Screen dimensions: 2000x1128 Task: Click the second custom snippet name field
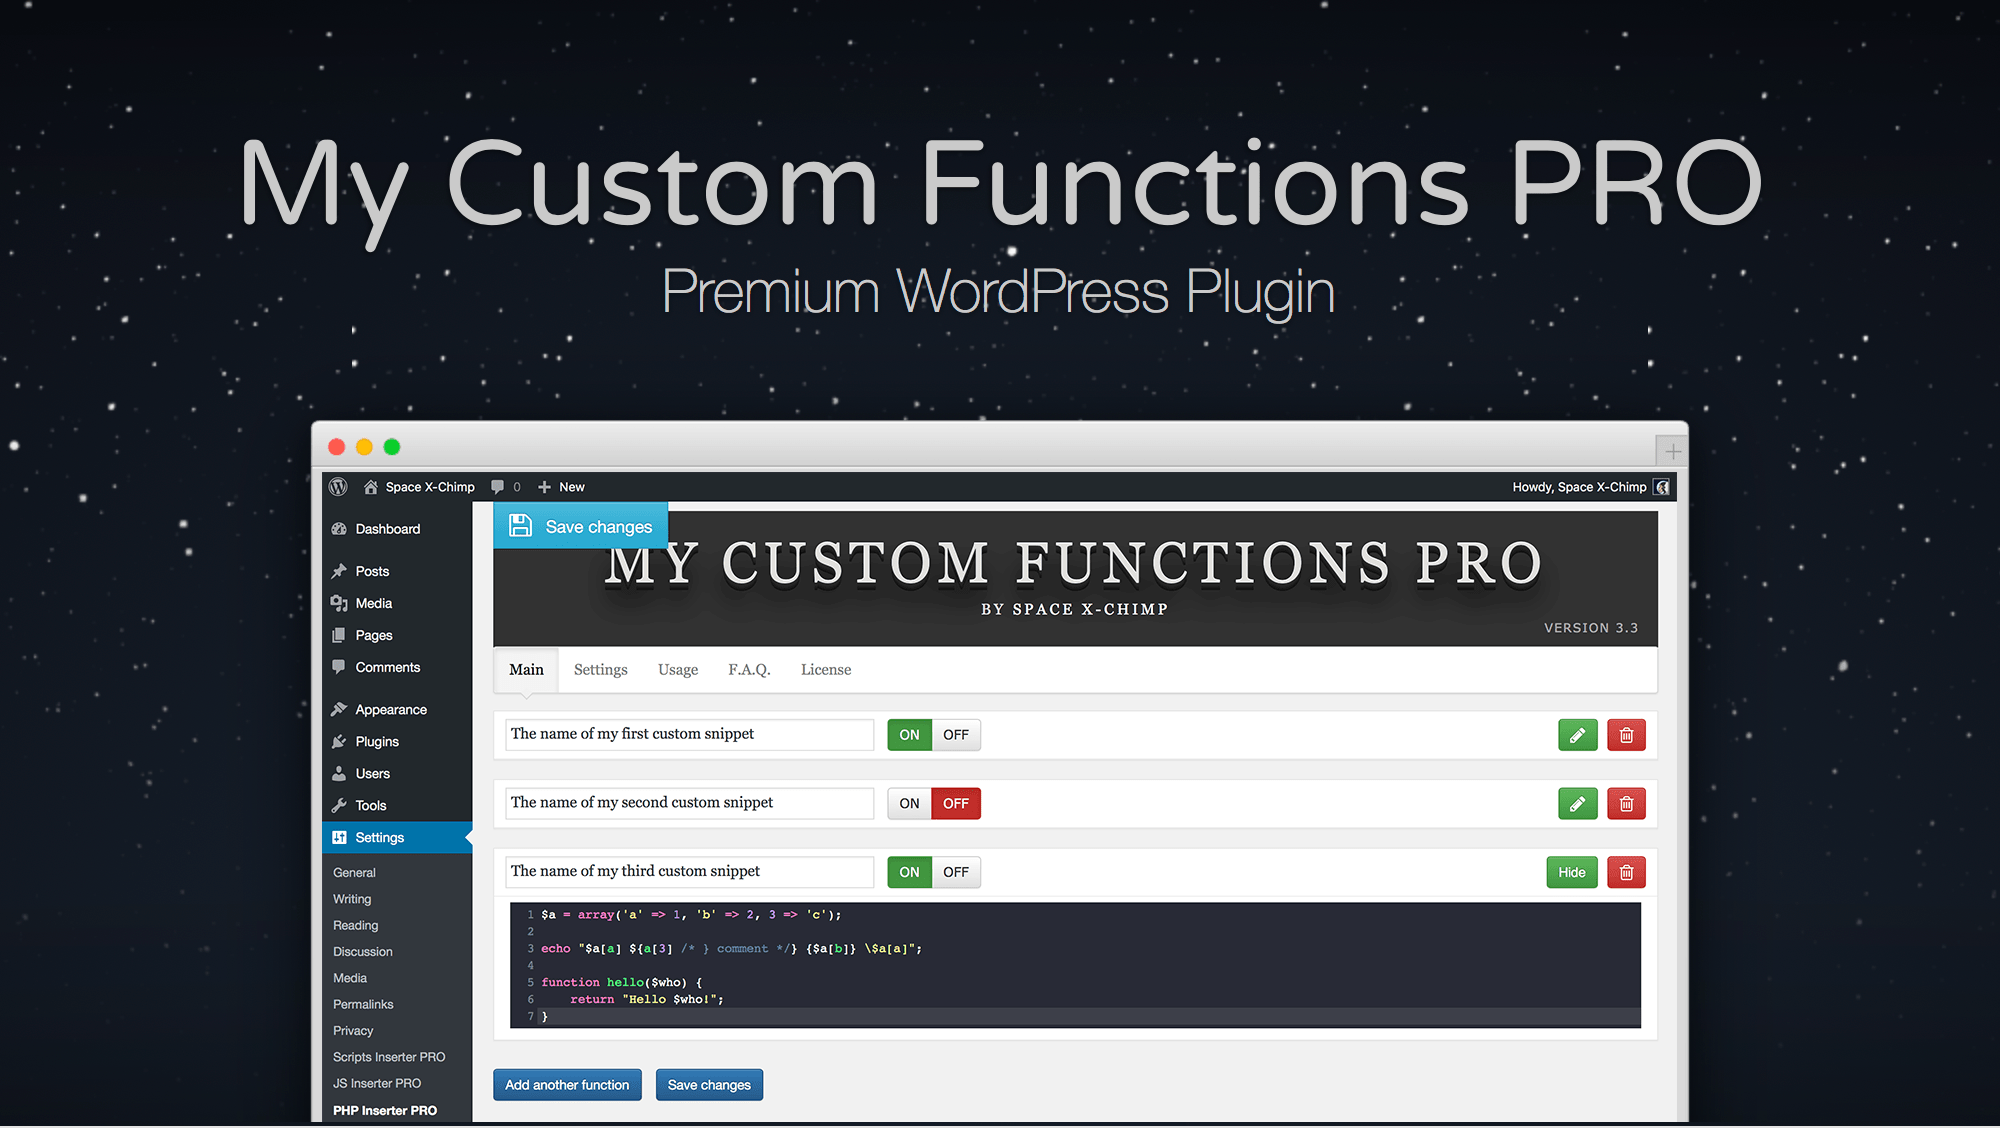(x=690, y=804)
